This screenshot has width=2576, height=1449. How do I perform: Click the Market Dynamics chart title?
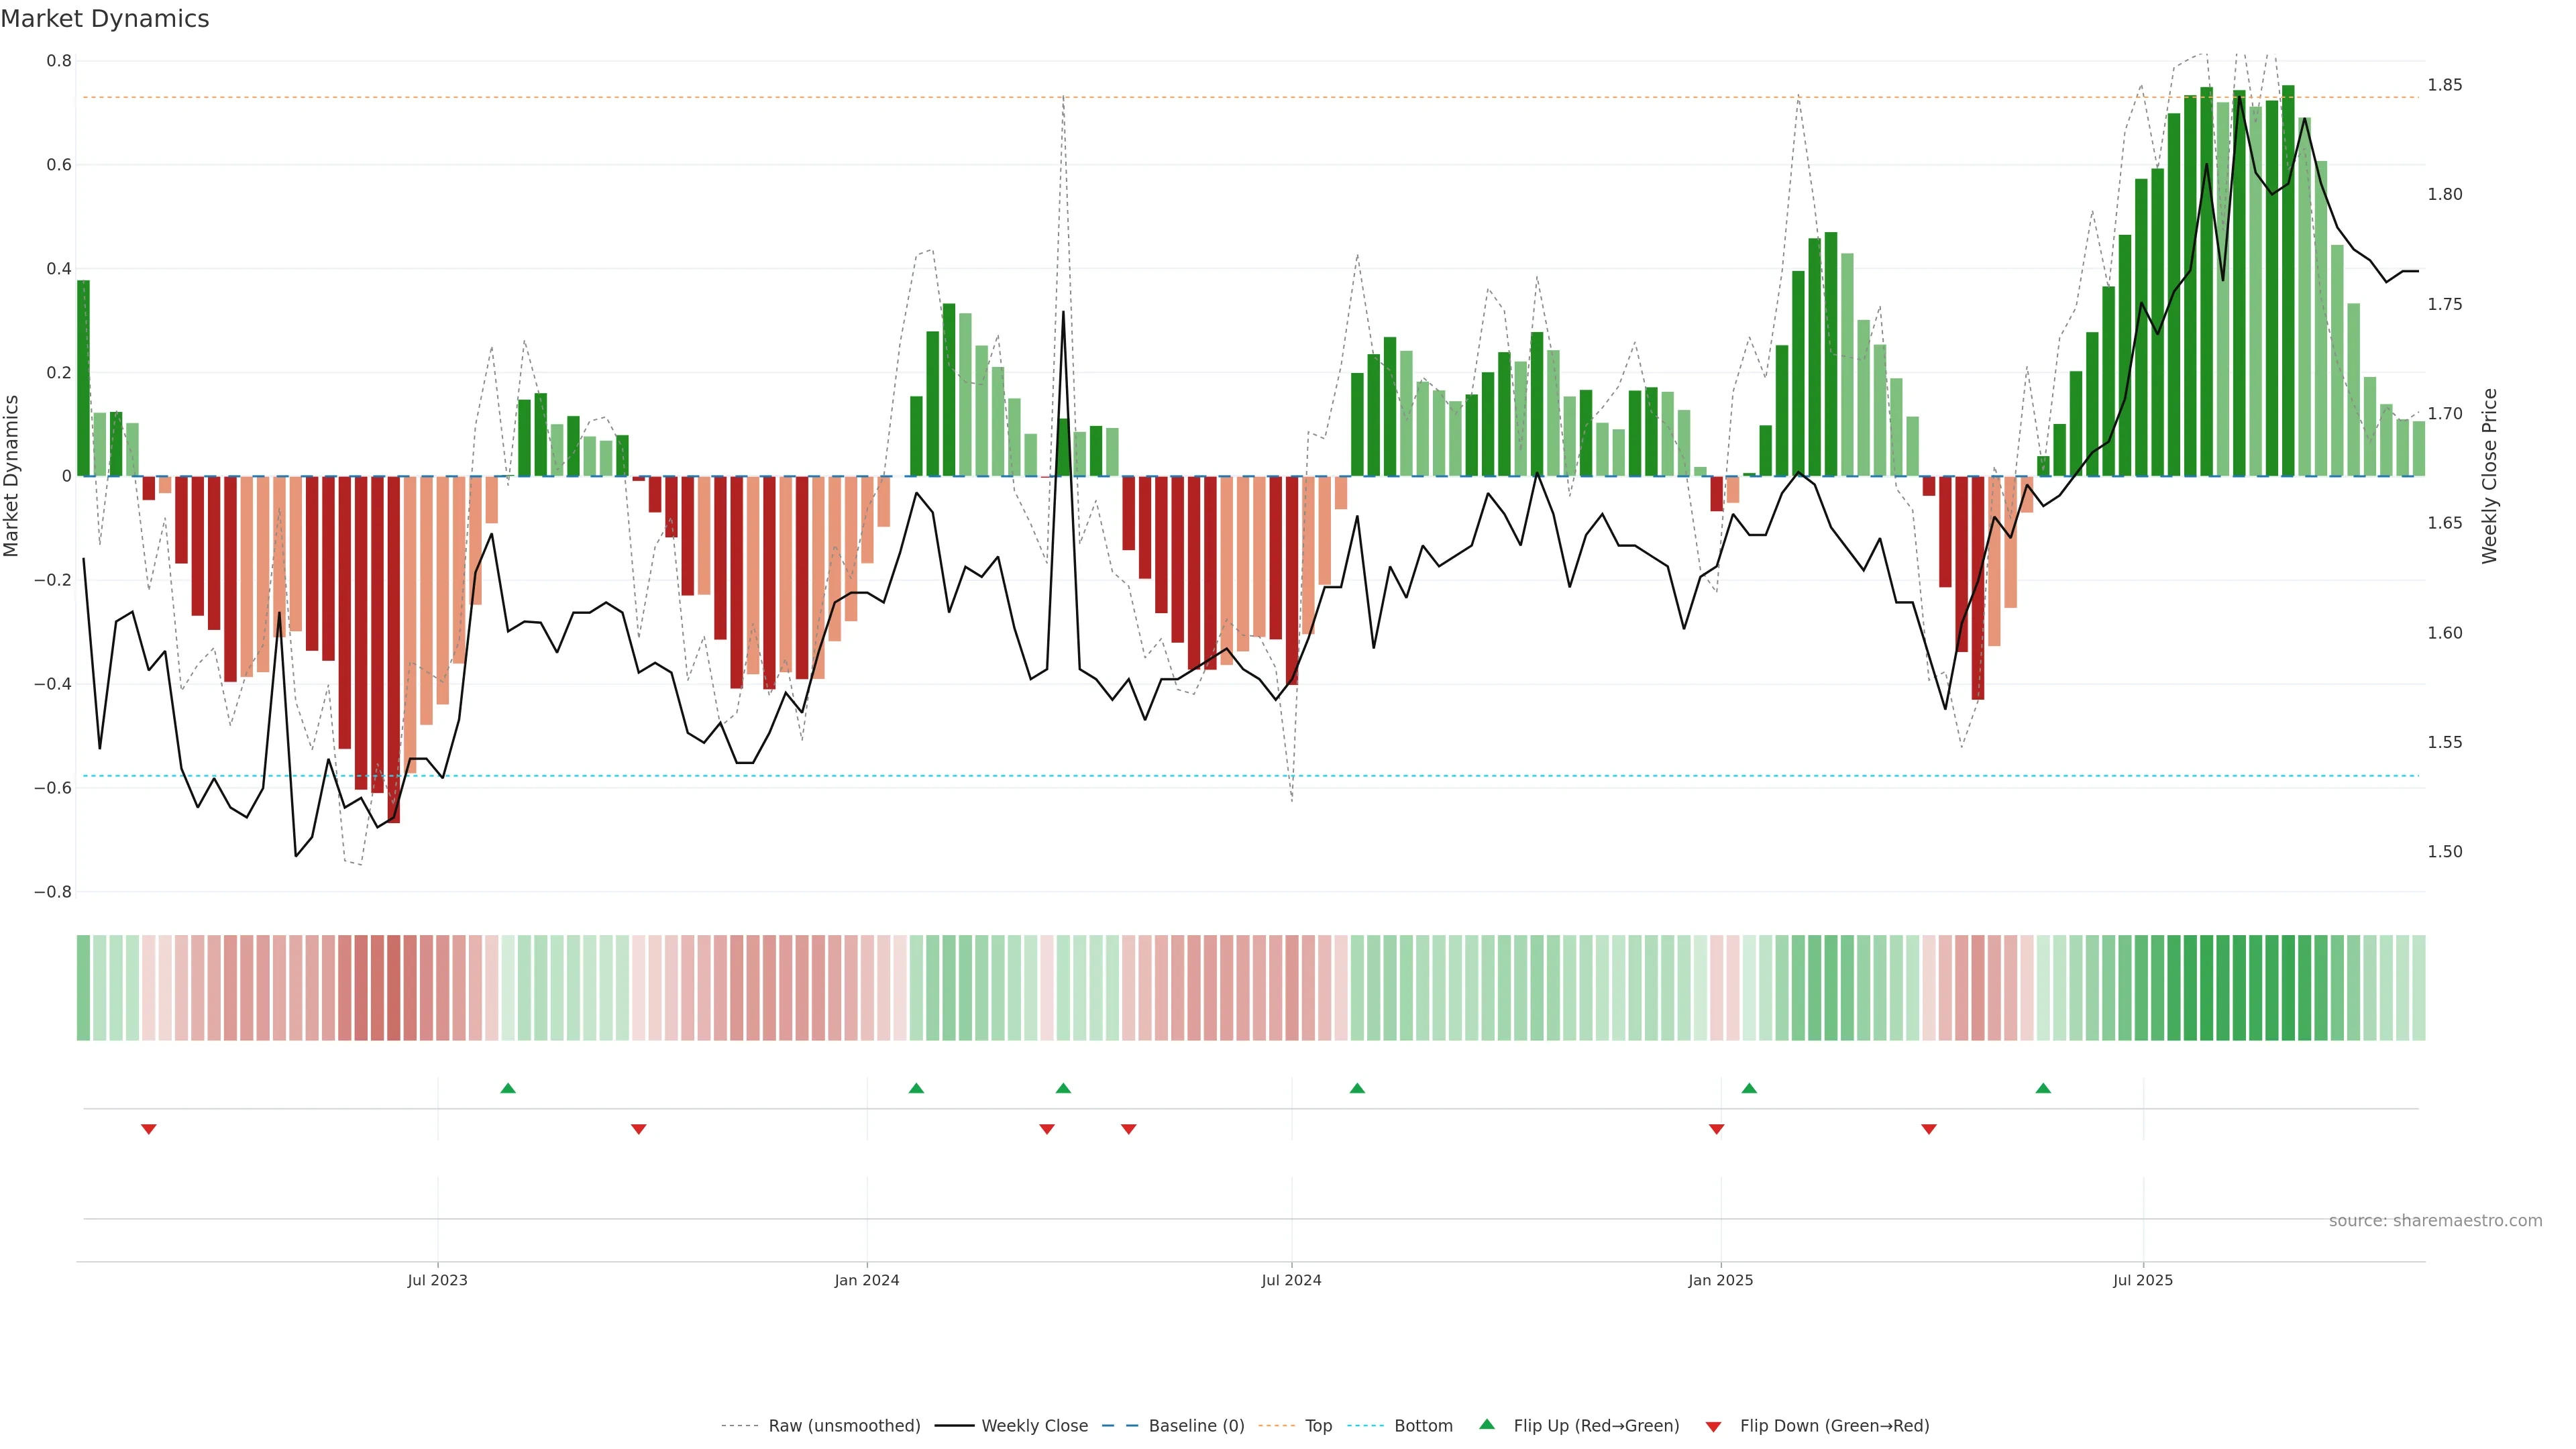[x=105, y=19]
